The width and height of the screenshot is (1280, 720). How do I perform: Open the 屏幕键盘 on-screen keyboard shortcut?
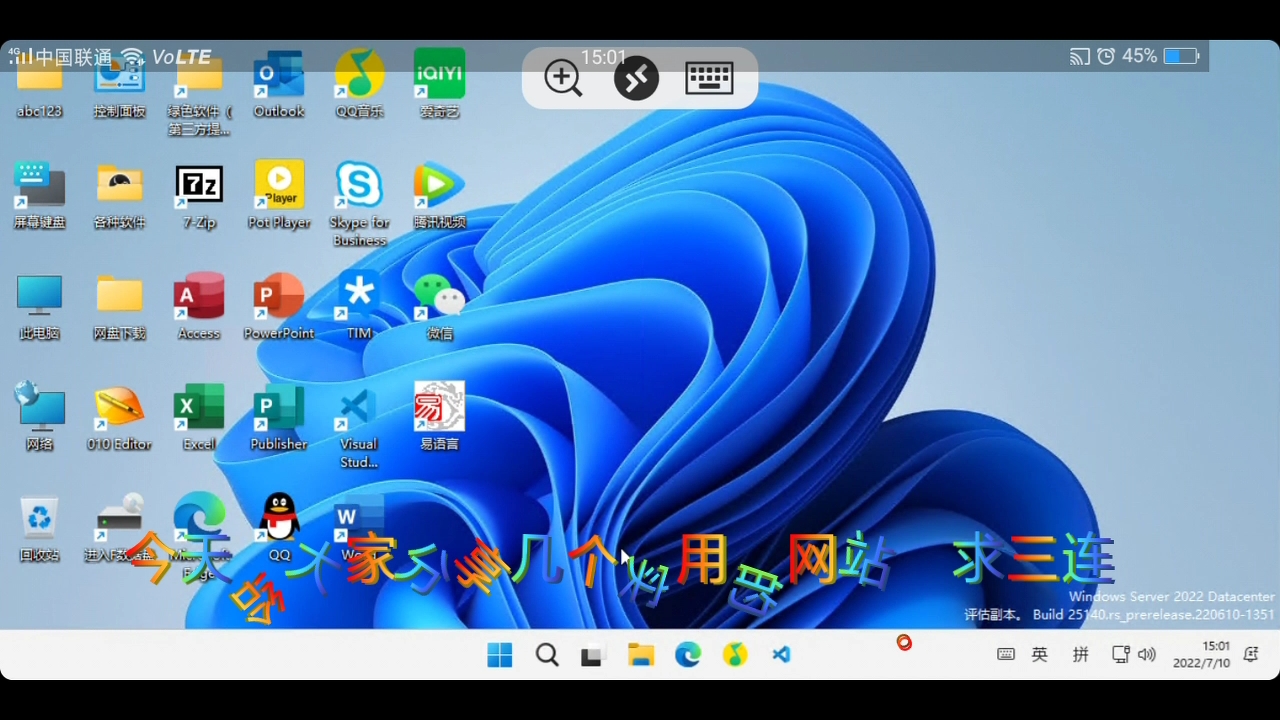(x=40, y=195)
